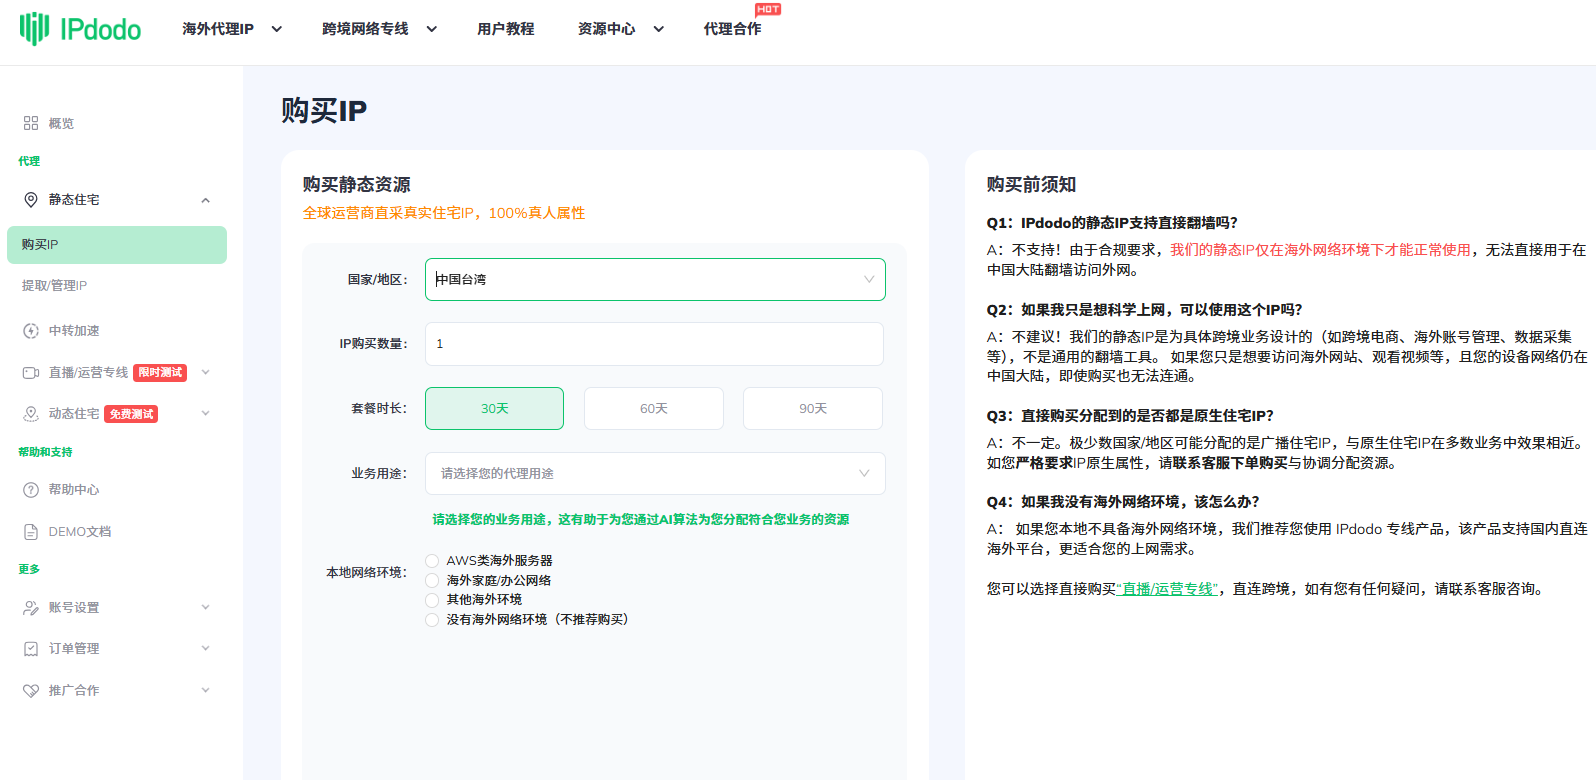1596x780 pixels.
Task: Click the IP purchase quantity input field
Action: pyautogui.click(x=654, y=344)
